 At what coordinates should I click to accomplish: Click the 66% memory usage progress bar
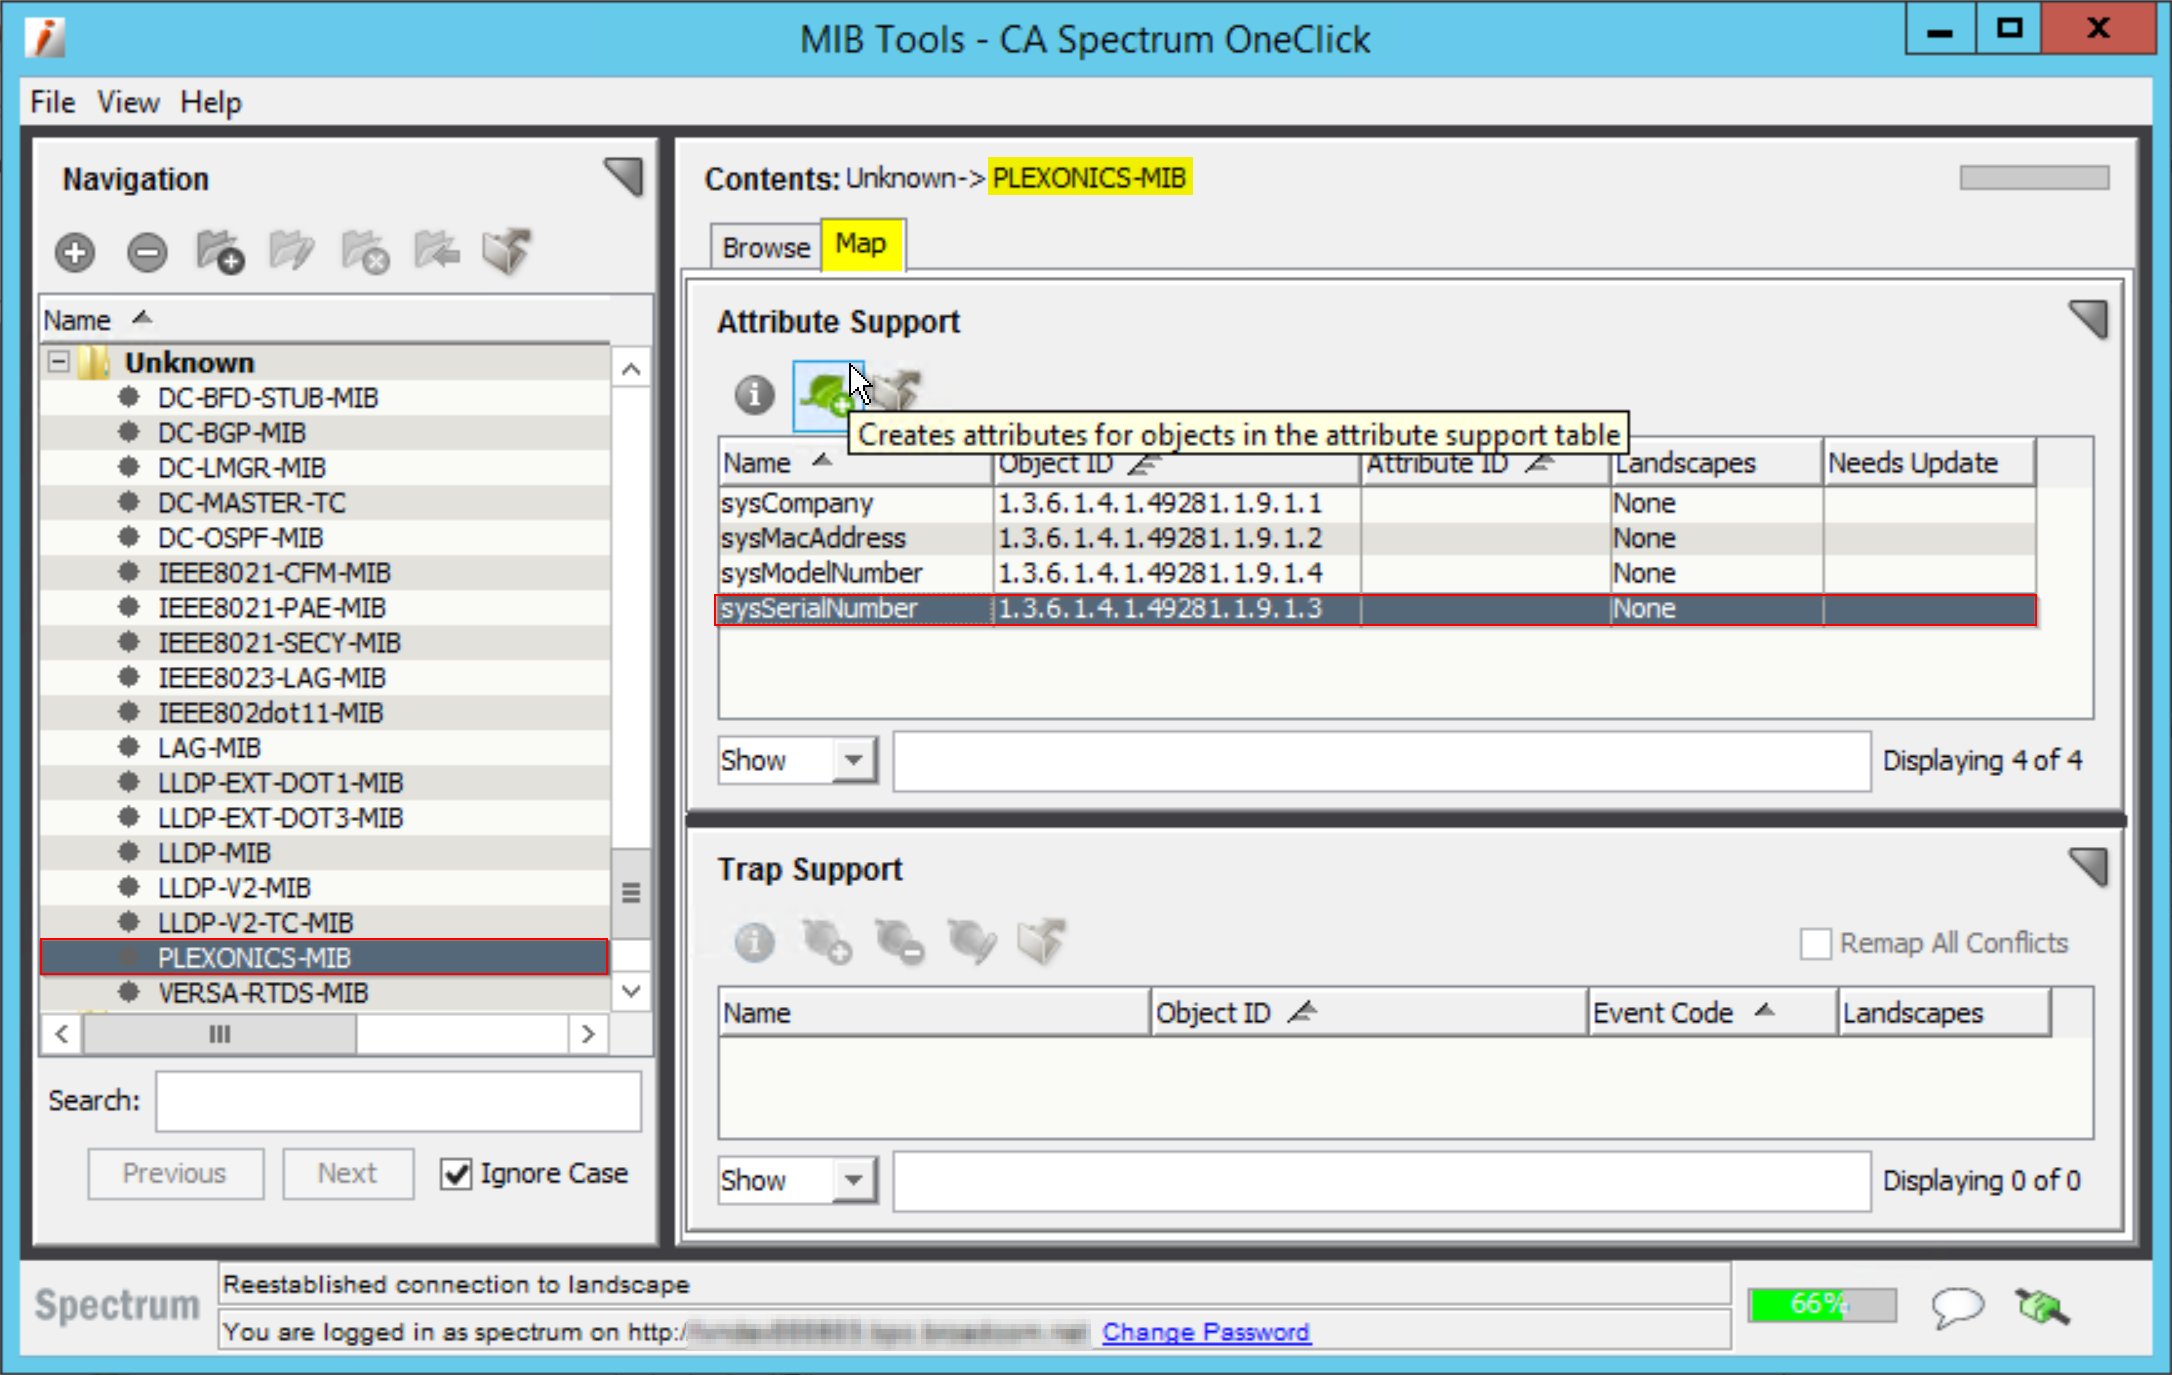coord(1822,1304)
